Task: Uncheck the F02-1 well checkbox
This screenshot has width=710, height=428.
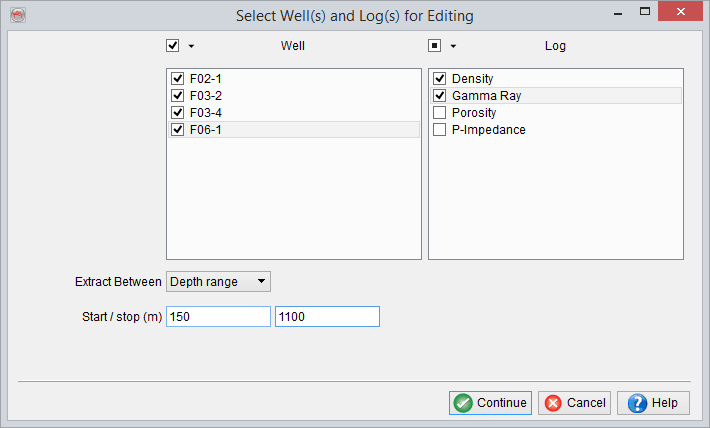Action: [x=178, y=78]
